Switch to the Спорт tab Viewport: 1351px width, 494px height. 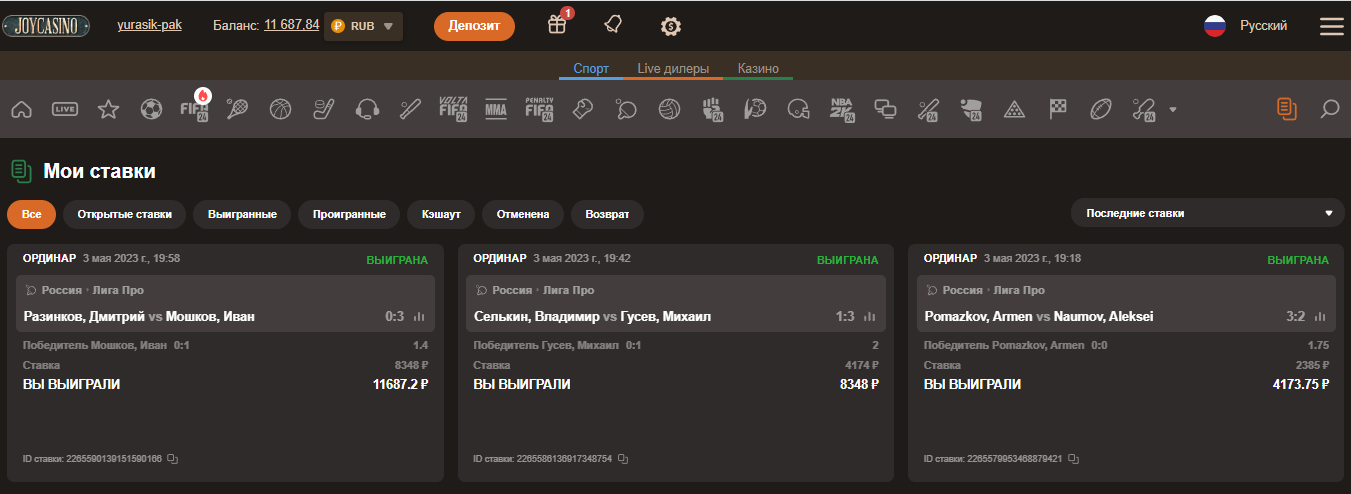[591, 69]
